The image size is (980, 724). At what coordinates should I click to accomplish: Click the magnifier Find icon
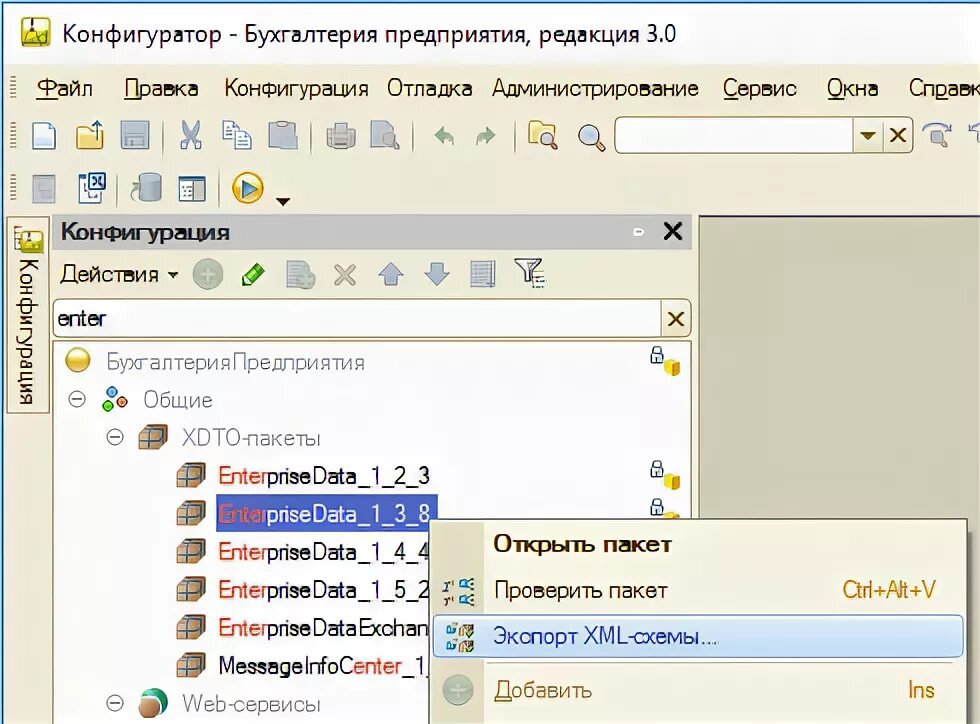click(591, 137)
